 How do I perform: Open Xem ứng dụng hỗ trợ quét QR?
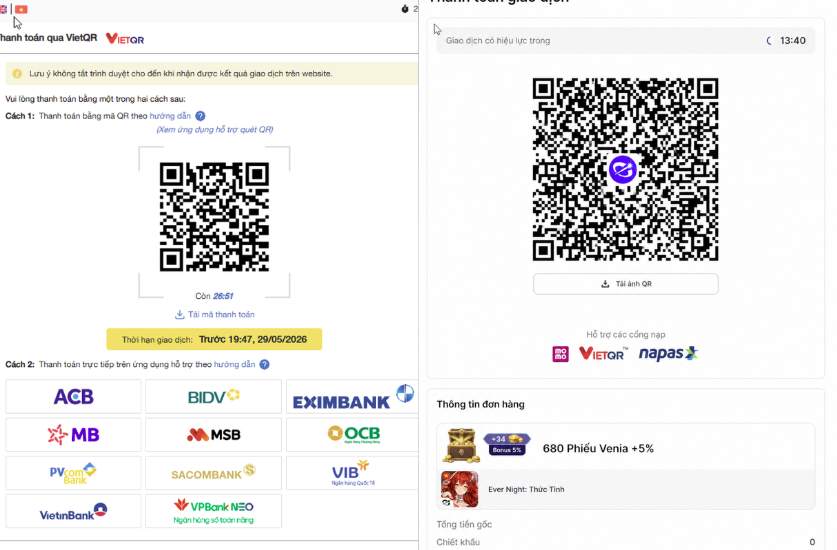click(x=215, y=129)
